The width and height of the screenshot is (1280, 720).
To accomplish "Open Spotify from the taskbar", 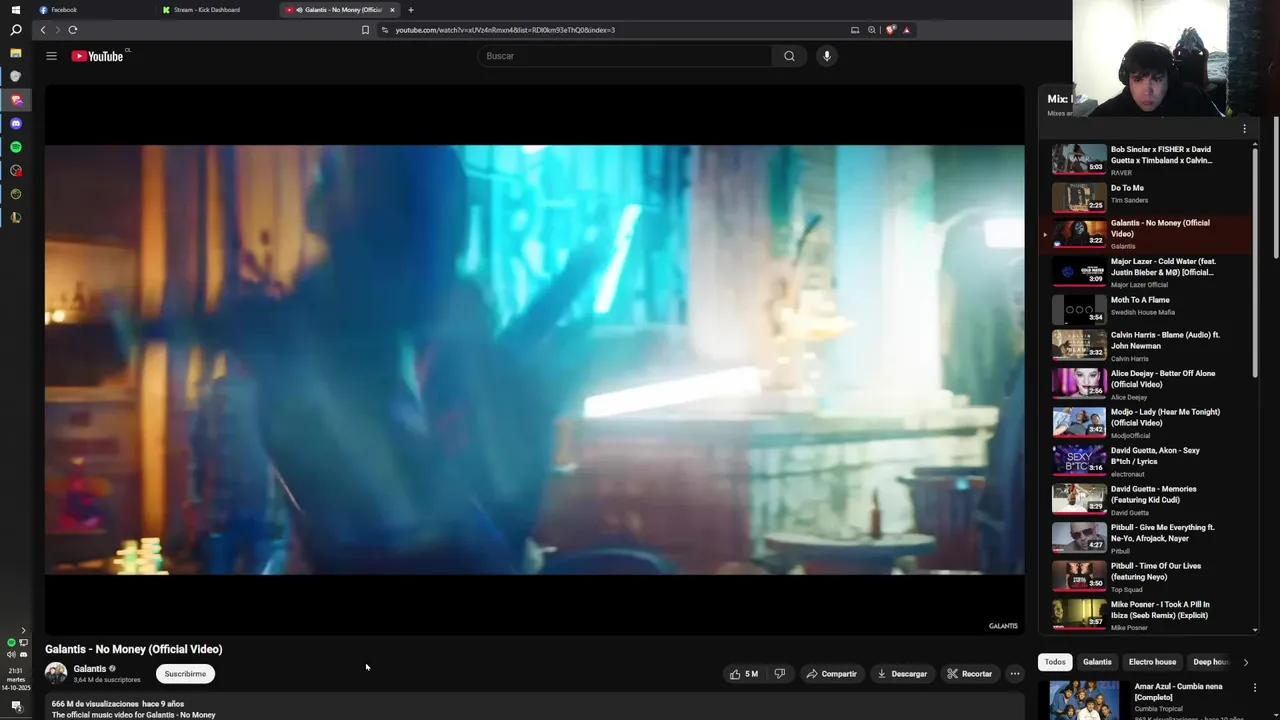I will pos(16,147).
